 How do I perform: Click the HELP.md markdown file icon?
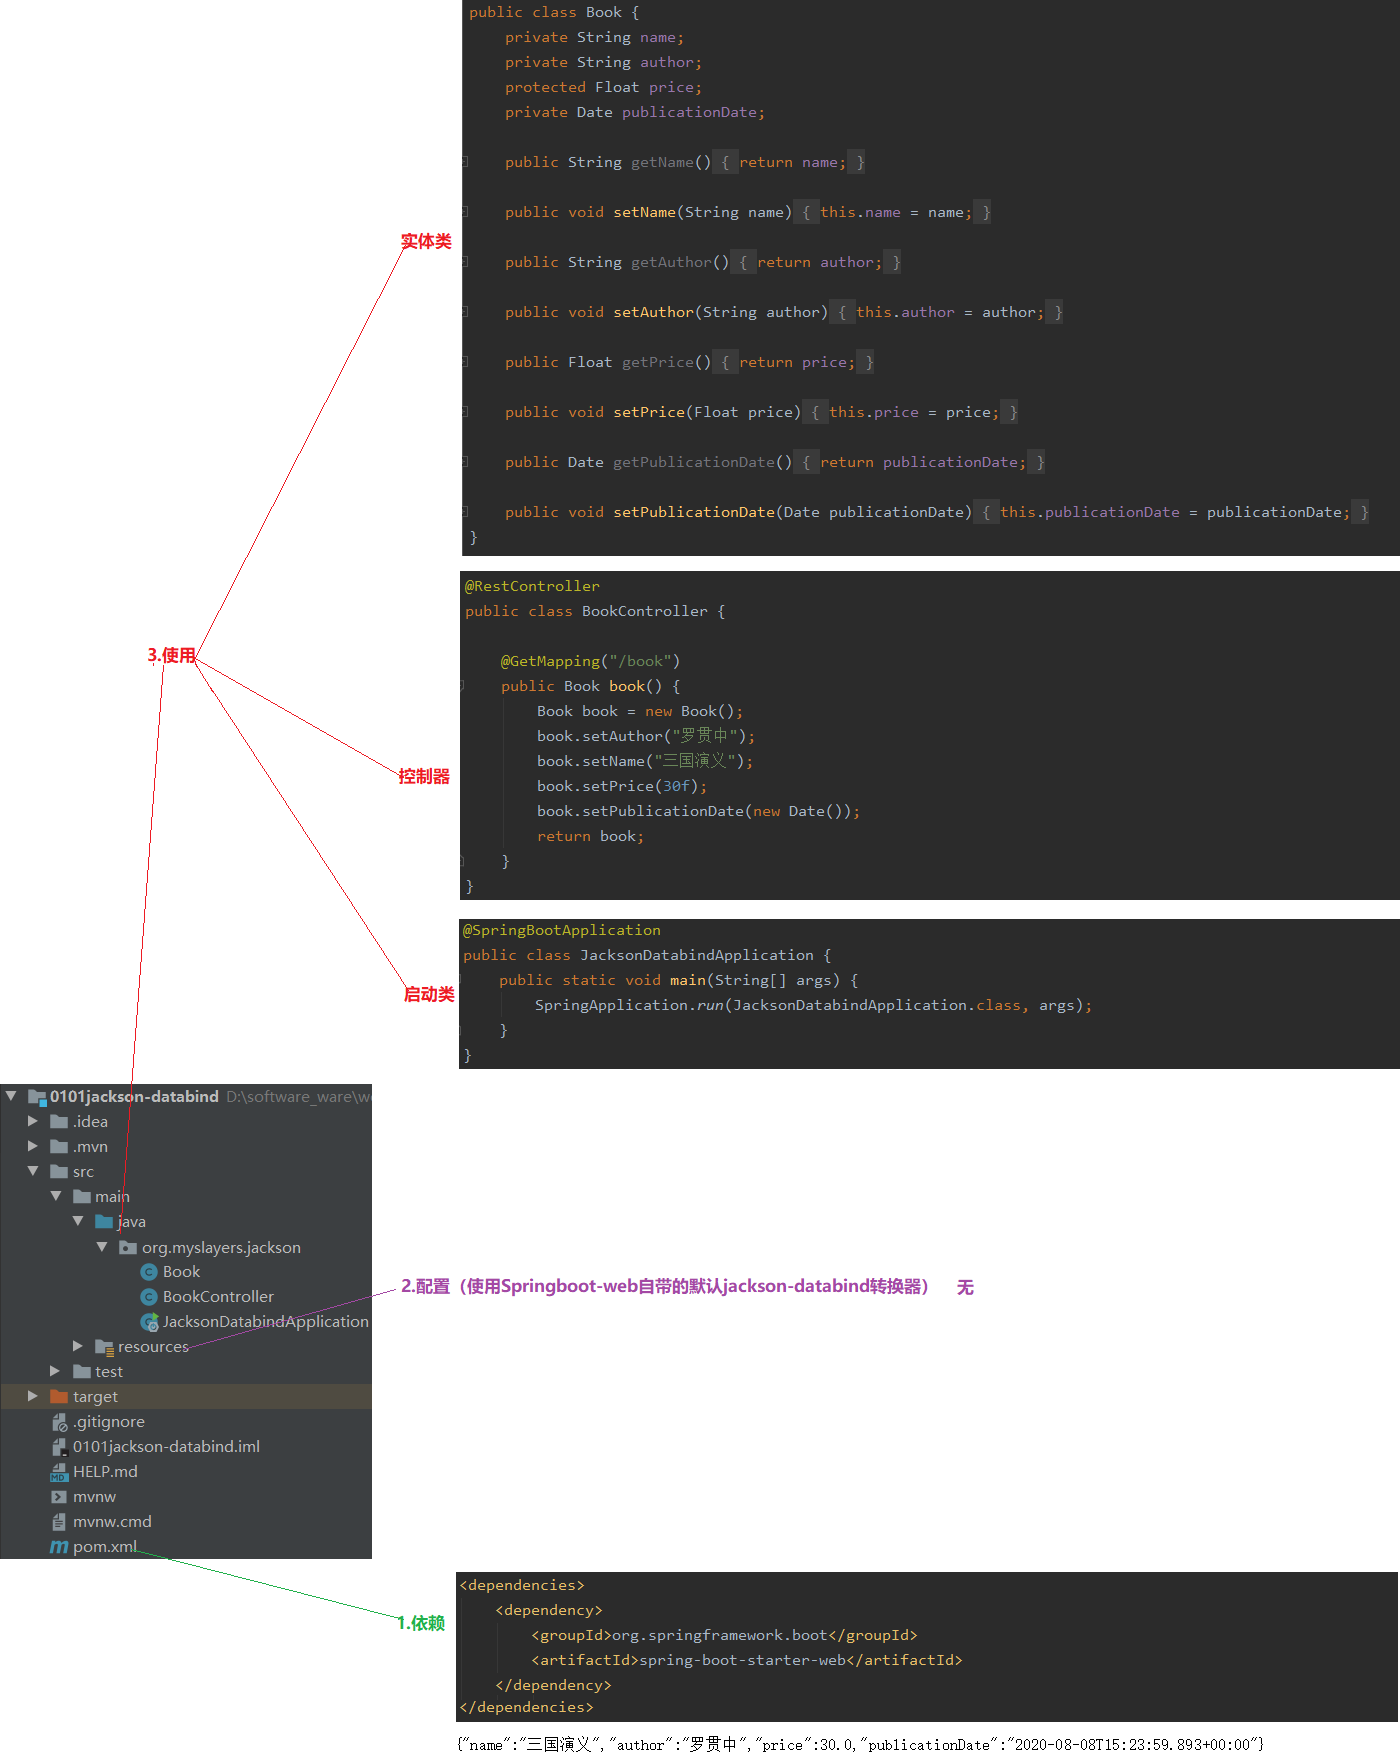[59, 1472]
